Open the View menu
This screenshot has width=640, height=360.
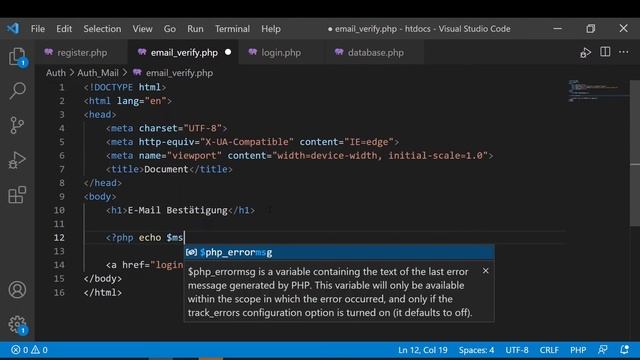pyautogui.click(x=142, y=29)
